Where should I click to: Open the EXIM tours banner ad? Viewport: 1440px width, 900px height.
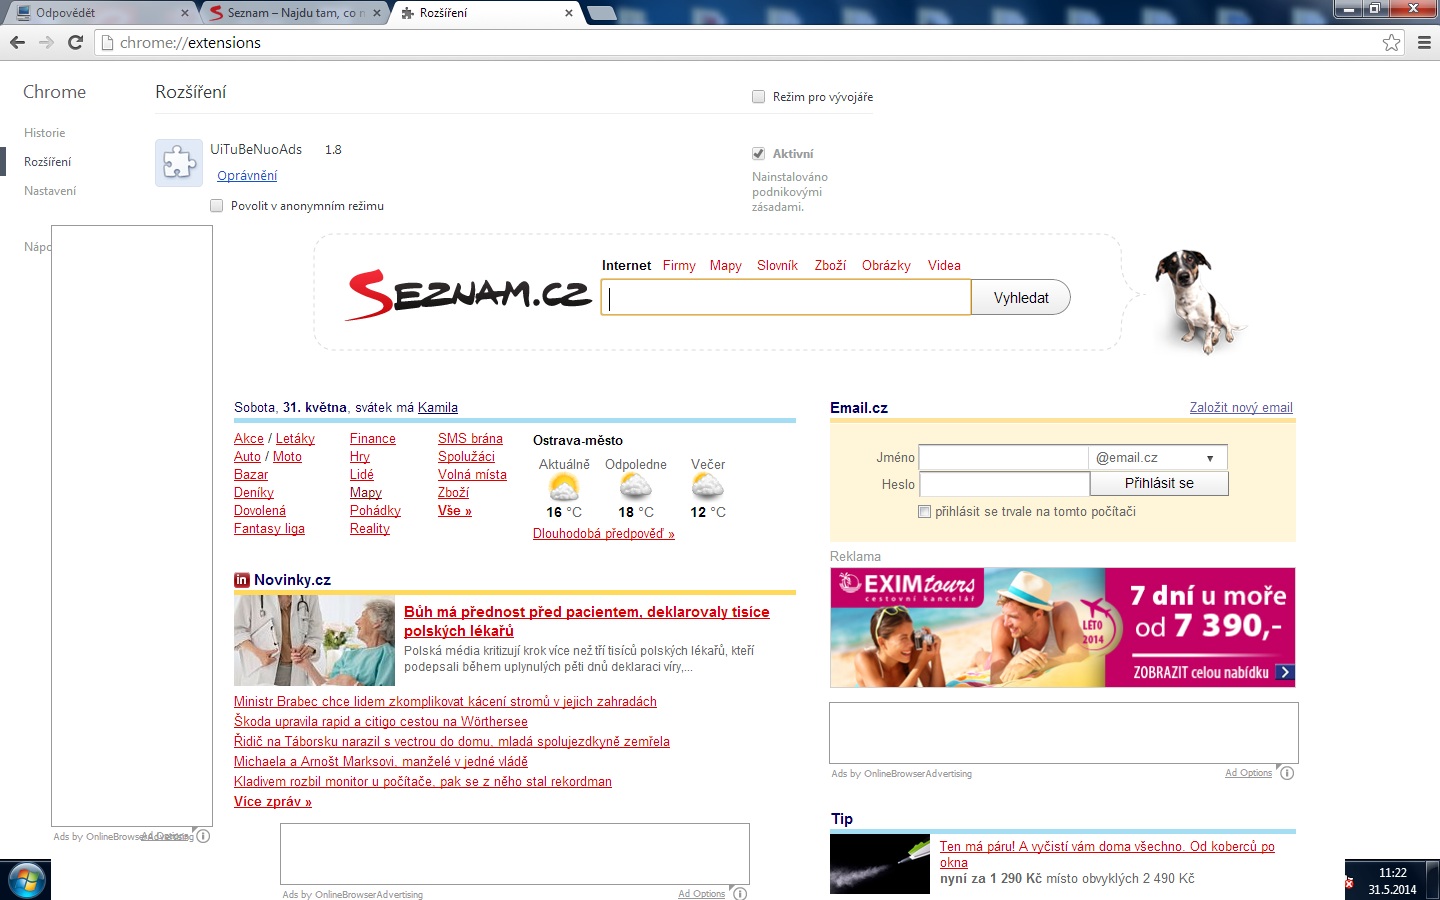point(1063,628)
